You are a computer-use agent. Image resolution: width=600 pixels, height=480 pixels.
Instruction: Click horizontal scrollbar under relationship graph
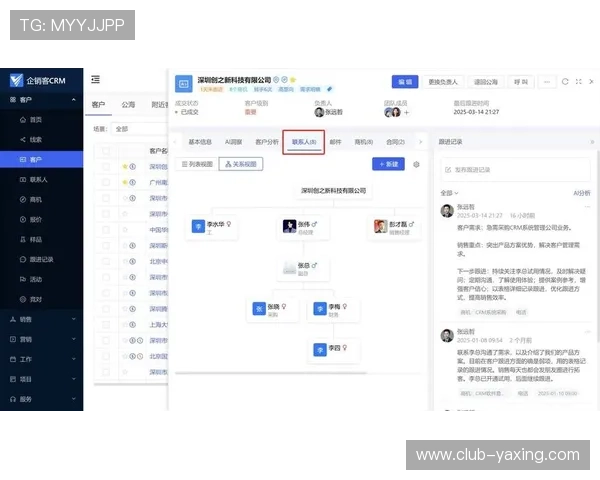point(271,372)
